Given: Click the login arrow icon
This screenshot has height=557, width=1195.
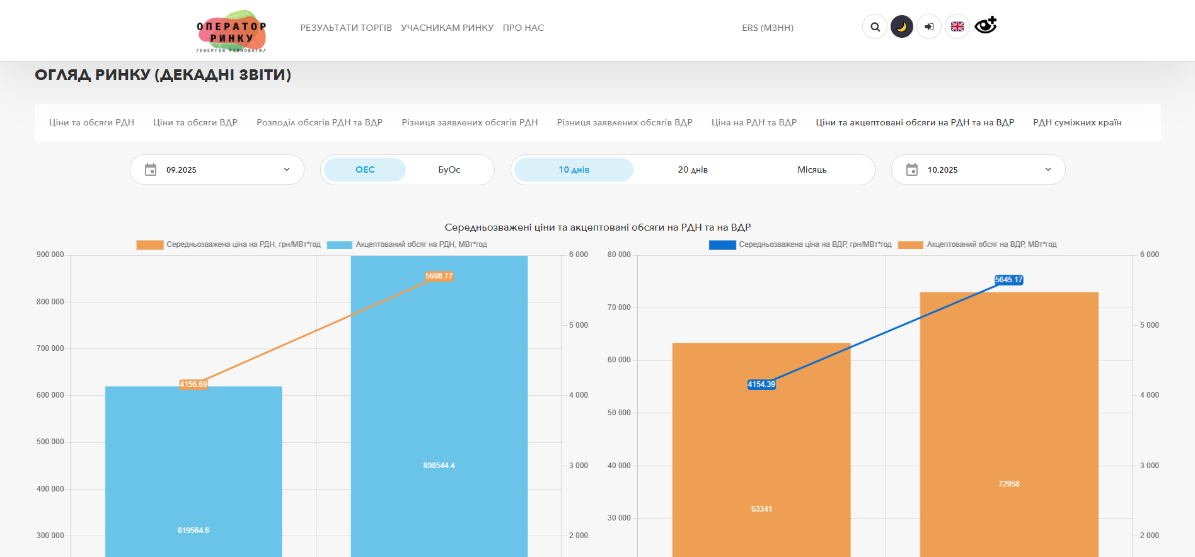Looking at the screenshot, I should click(929, 27).
